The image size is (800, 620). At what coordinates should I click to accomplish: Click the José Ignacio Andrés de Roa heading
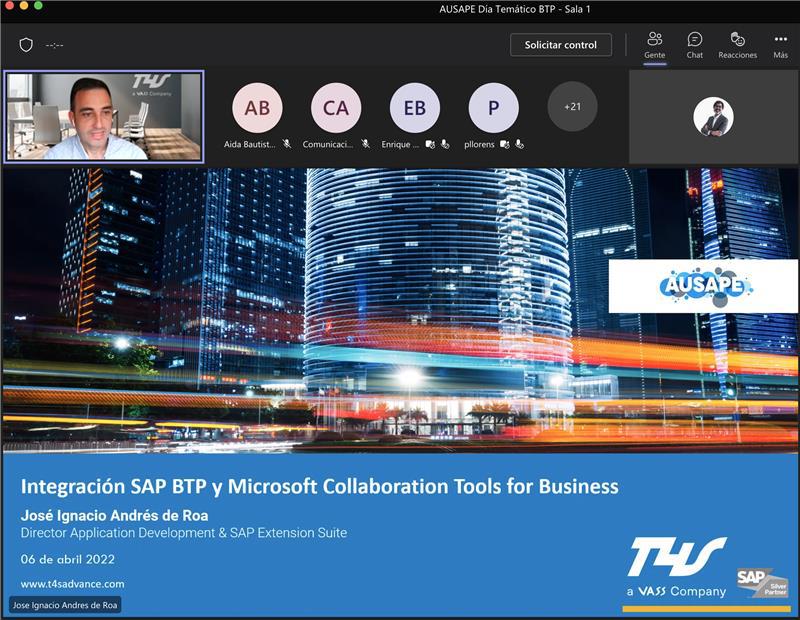click(114, 515)
